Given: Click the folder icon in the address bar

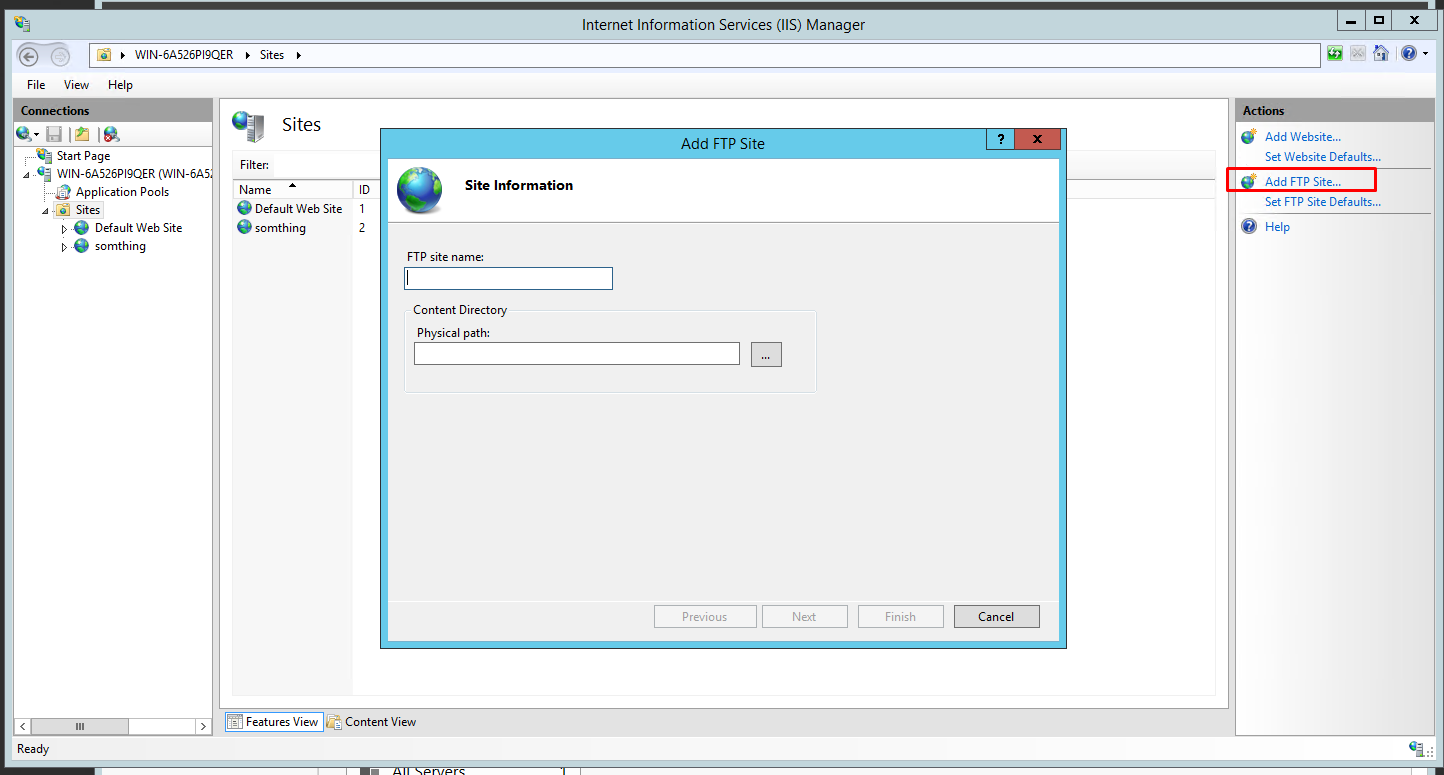Looking at the screenshot, I should pos(104,55).
